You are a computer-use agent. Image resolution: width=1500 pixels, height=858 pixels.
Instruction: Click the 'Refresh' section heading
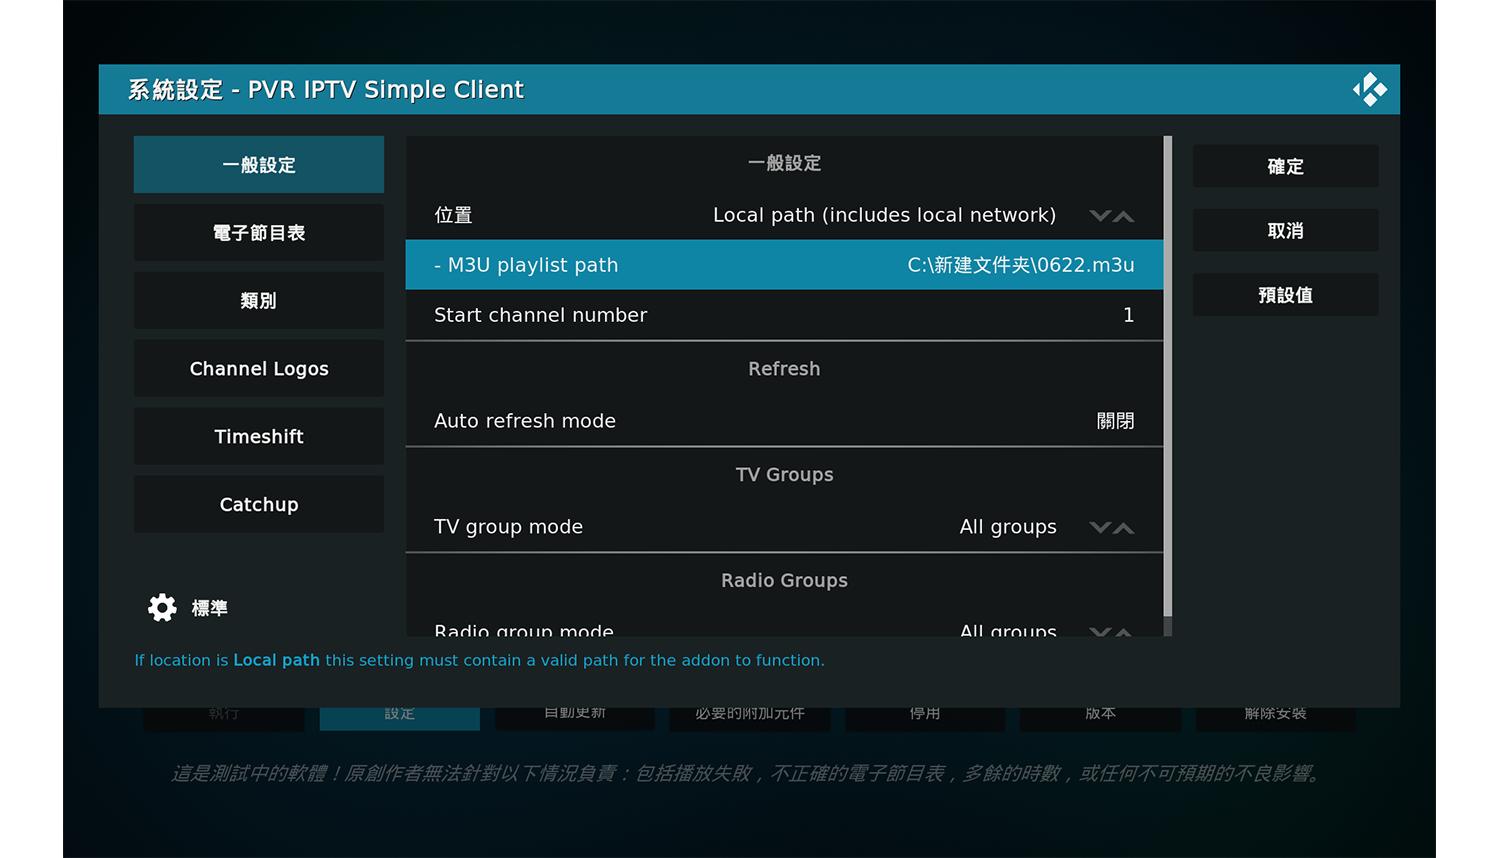784,369
